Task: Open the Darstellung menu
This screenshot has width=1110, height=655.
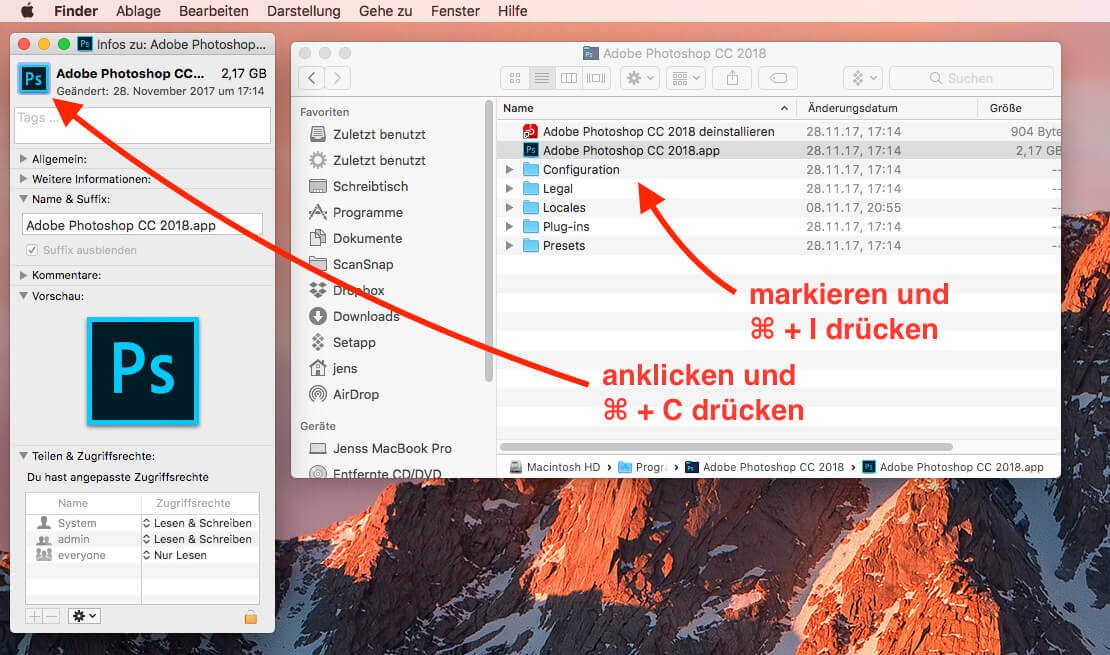Action: 304,11
